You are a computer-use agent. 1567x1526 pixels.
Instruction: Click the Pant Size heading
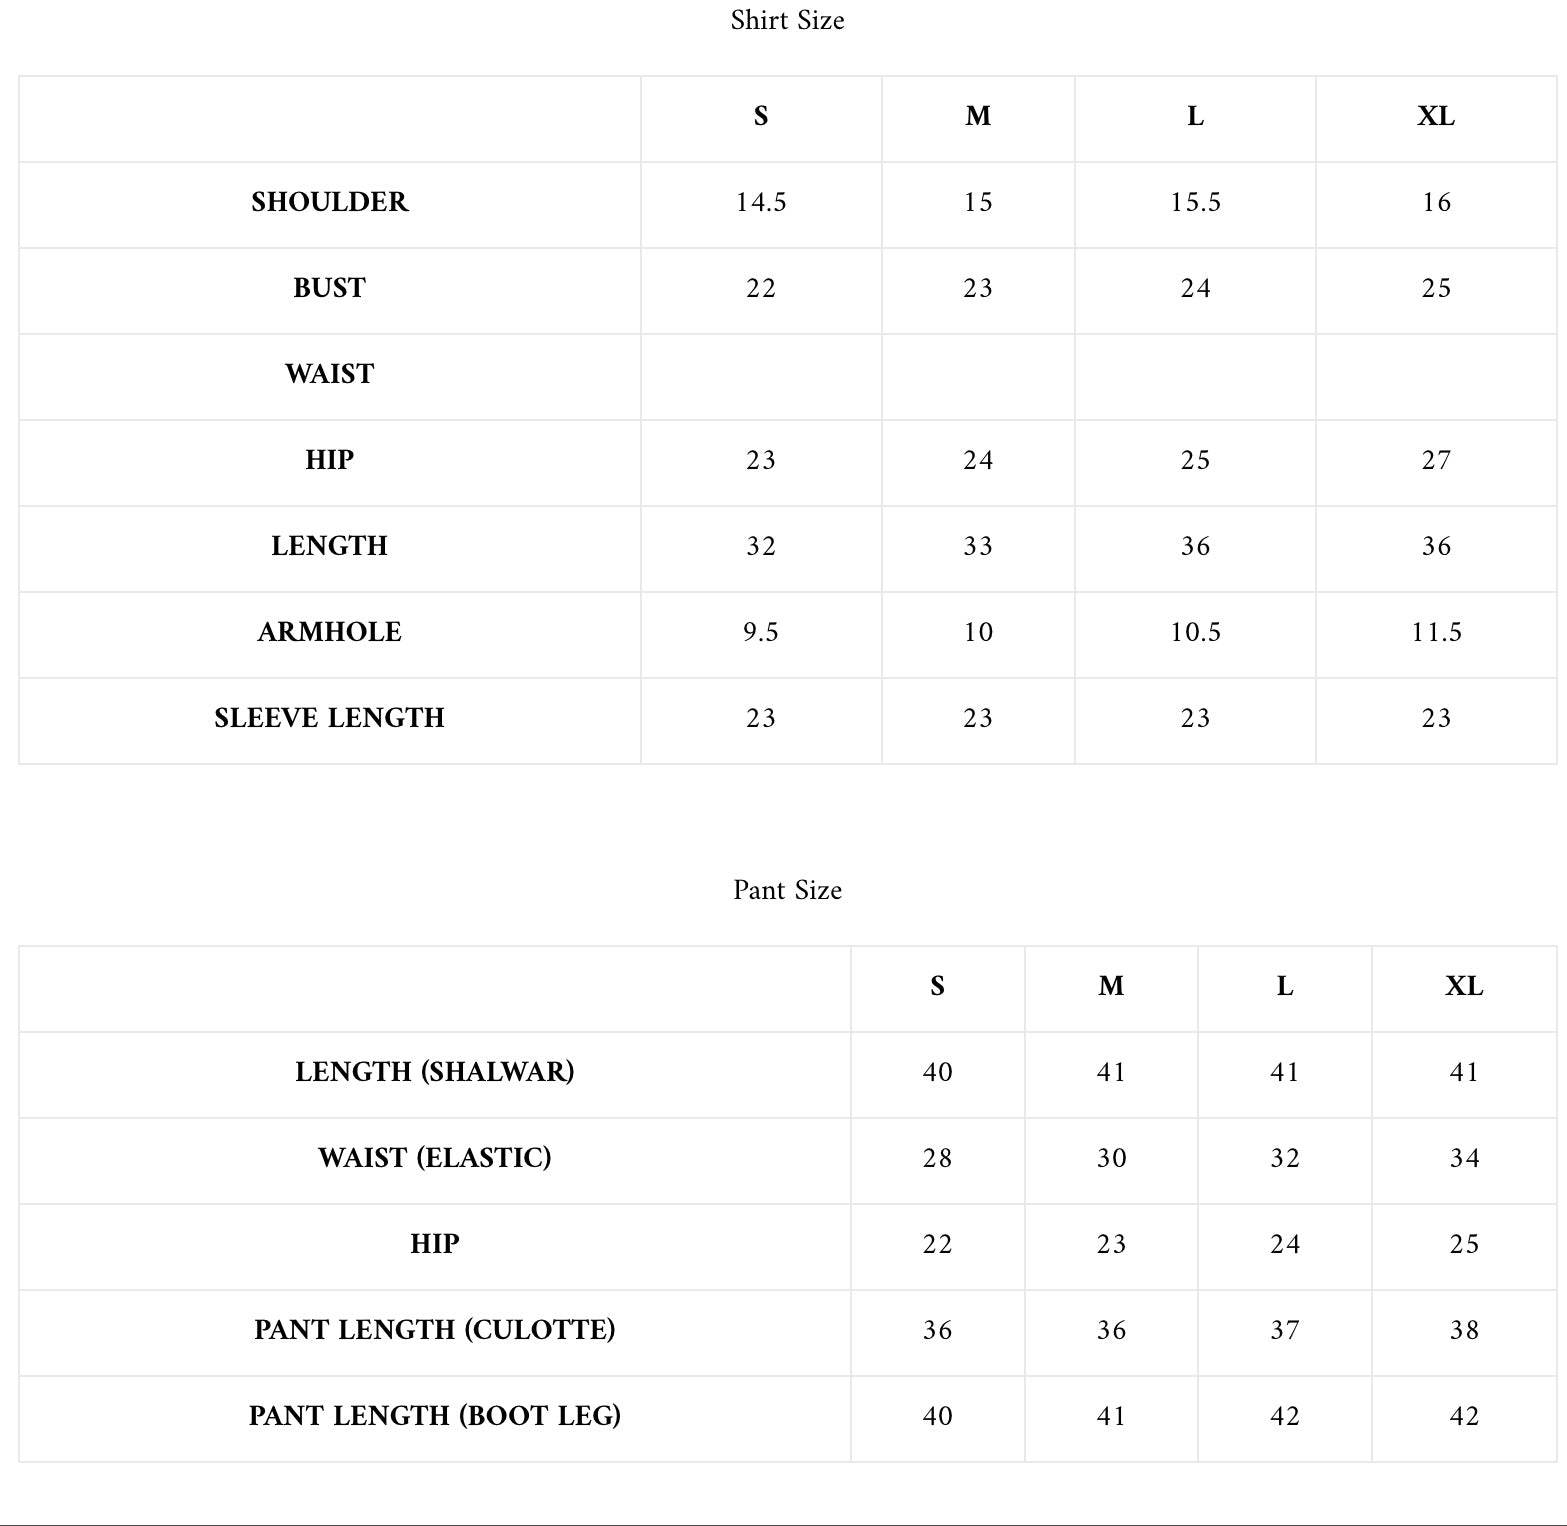787,890
